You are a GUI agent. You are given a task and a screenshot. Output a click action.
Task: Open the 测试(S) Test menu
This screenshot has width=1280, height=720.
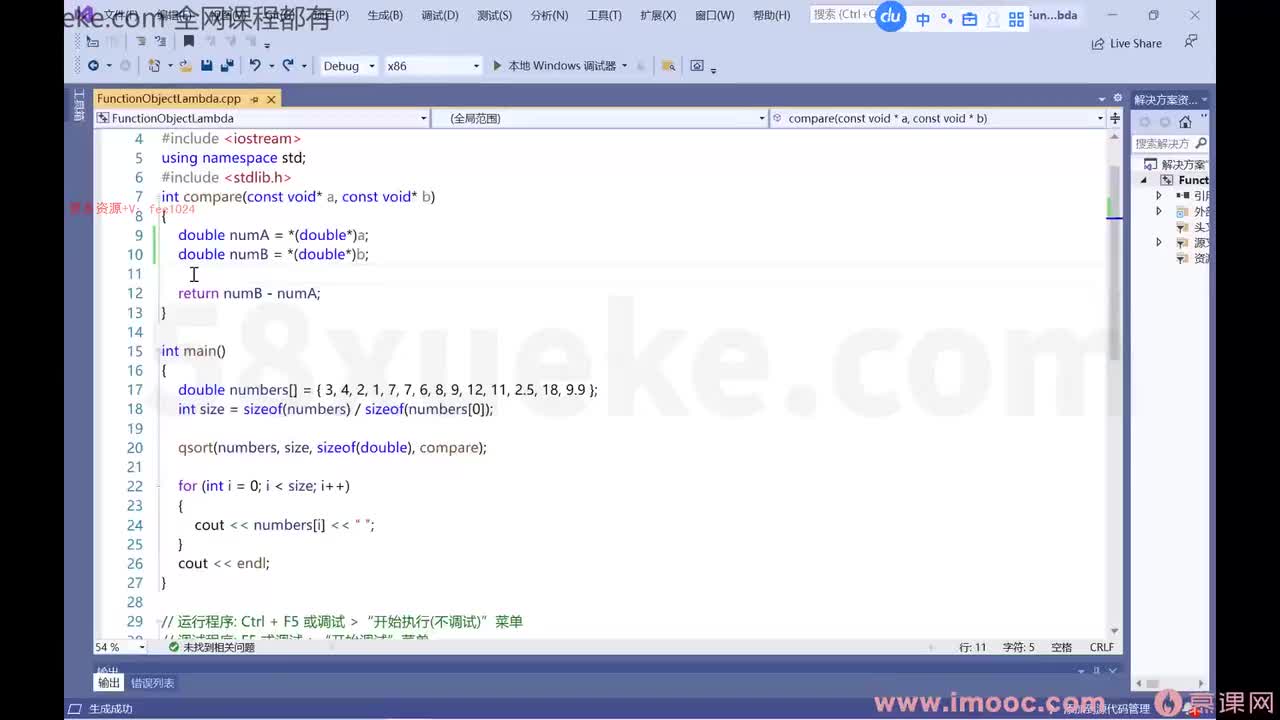tap(494, 15)
